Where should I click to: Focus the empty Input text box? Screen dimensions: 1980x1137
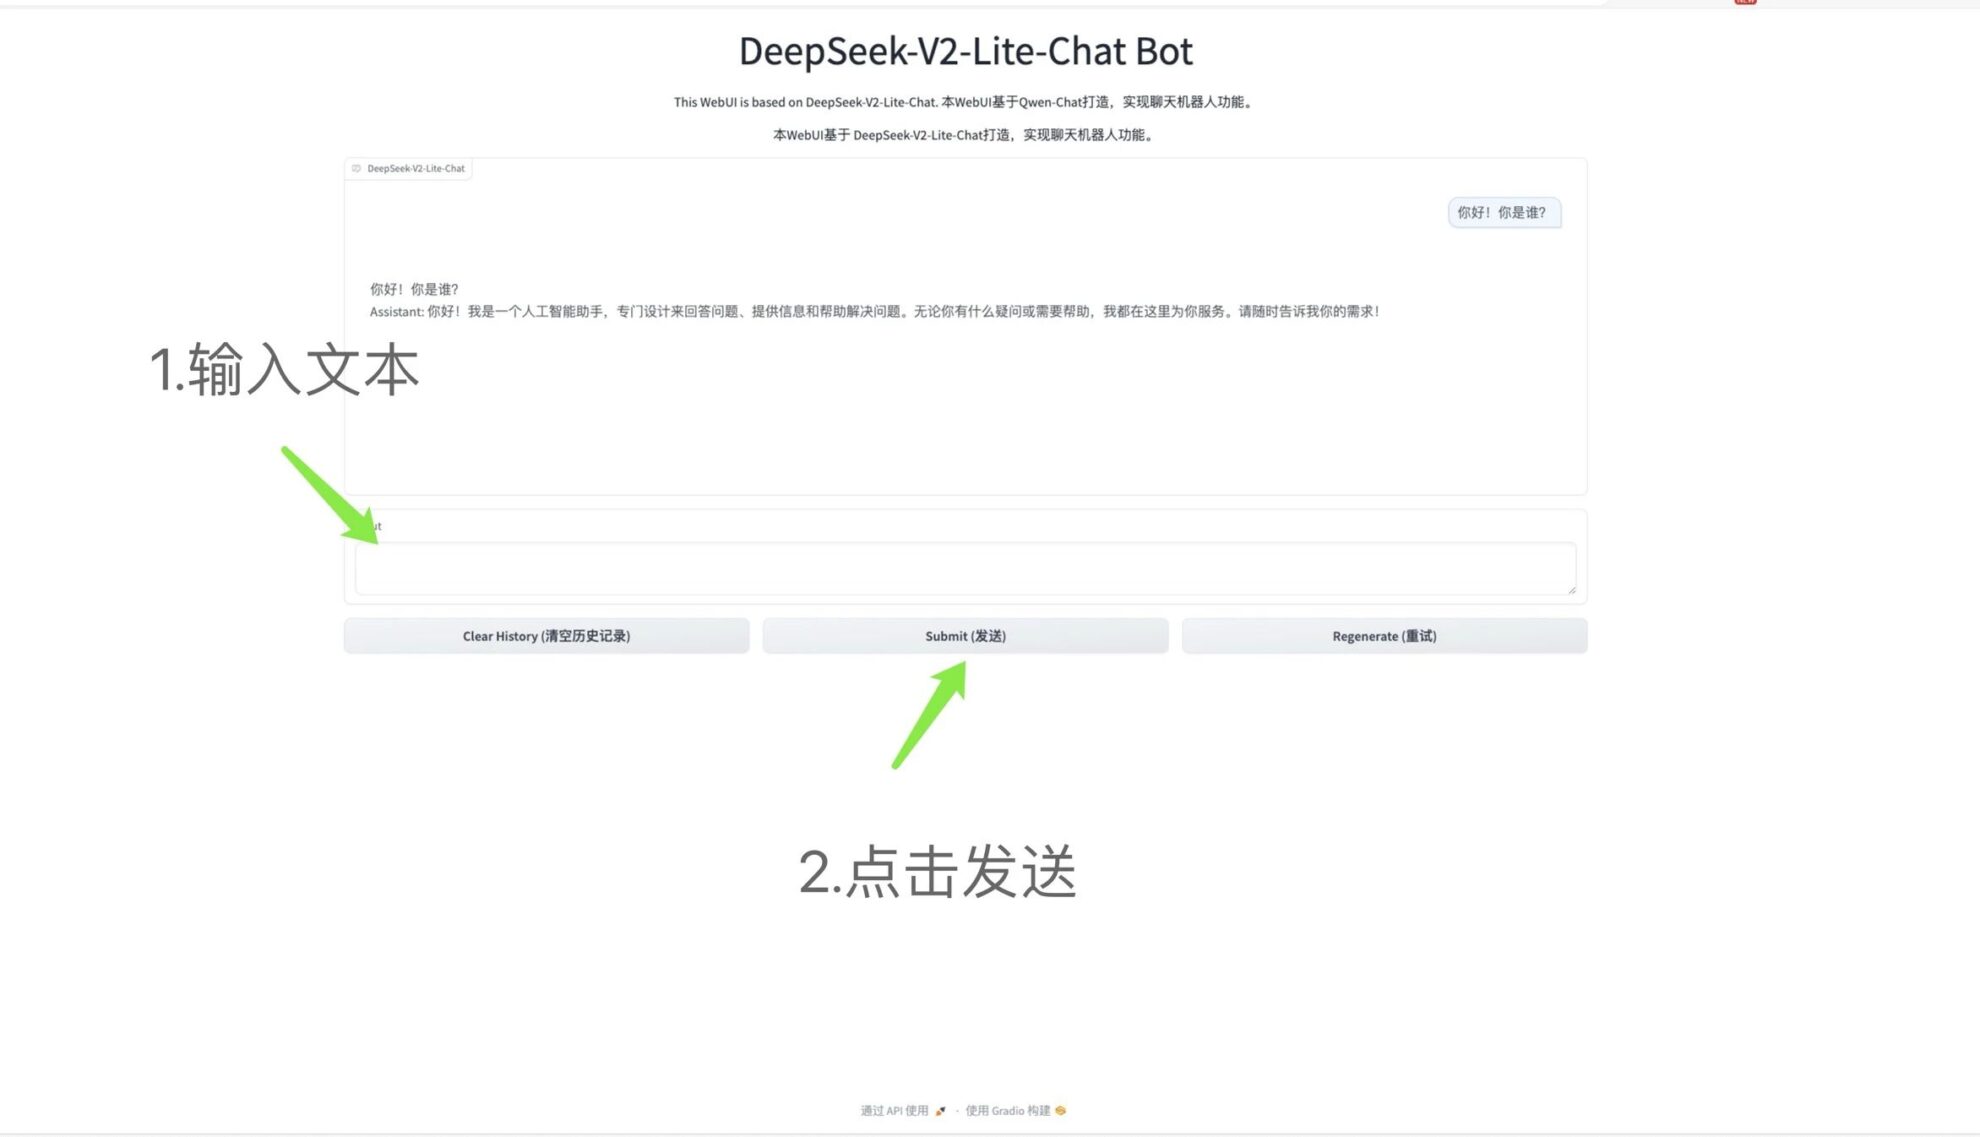click(x=965, y=568)
